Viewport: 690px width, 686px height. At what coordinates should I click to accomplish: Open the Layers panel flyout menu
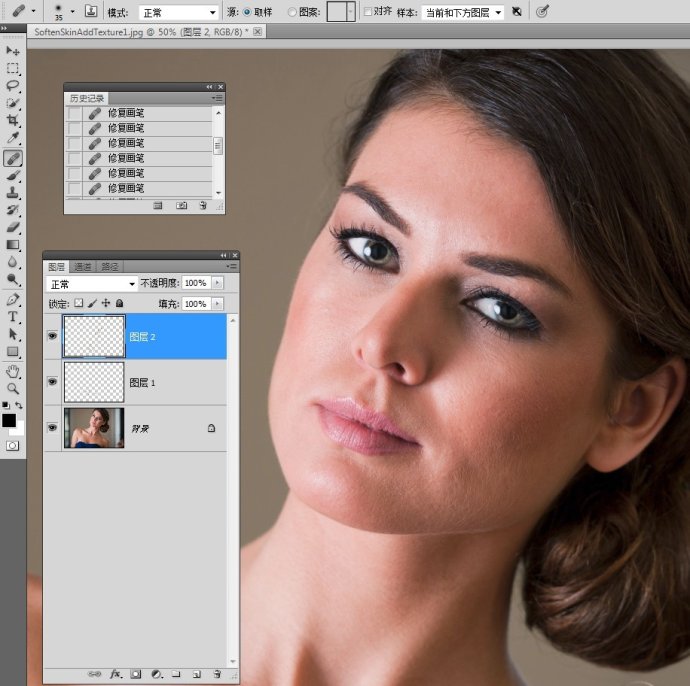pos(232,266)
